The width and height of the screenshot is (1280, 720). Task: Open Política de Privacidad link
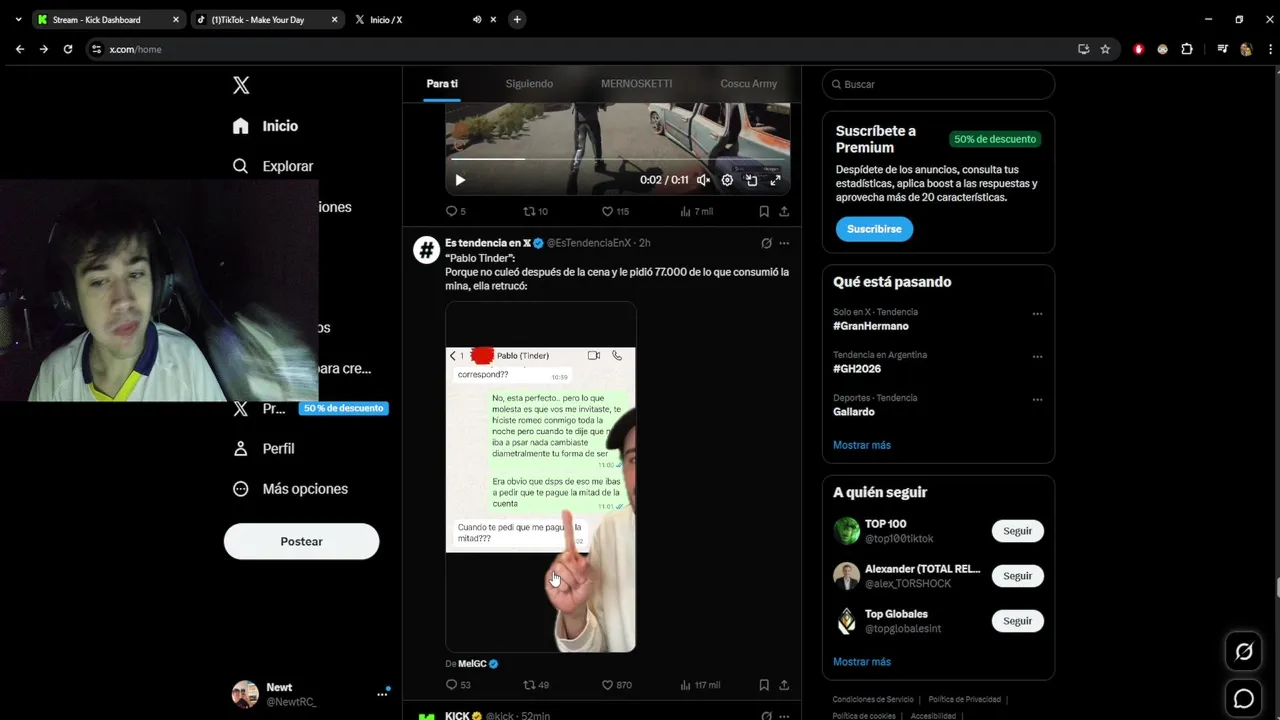964,699
